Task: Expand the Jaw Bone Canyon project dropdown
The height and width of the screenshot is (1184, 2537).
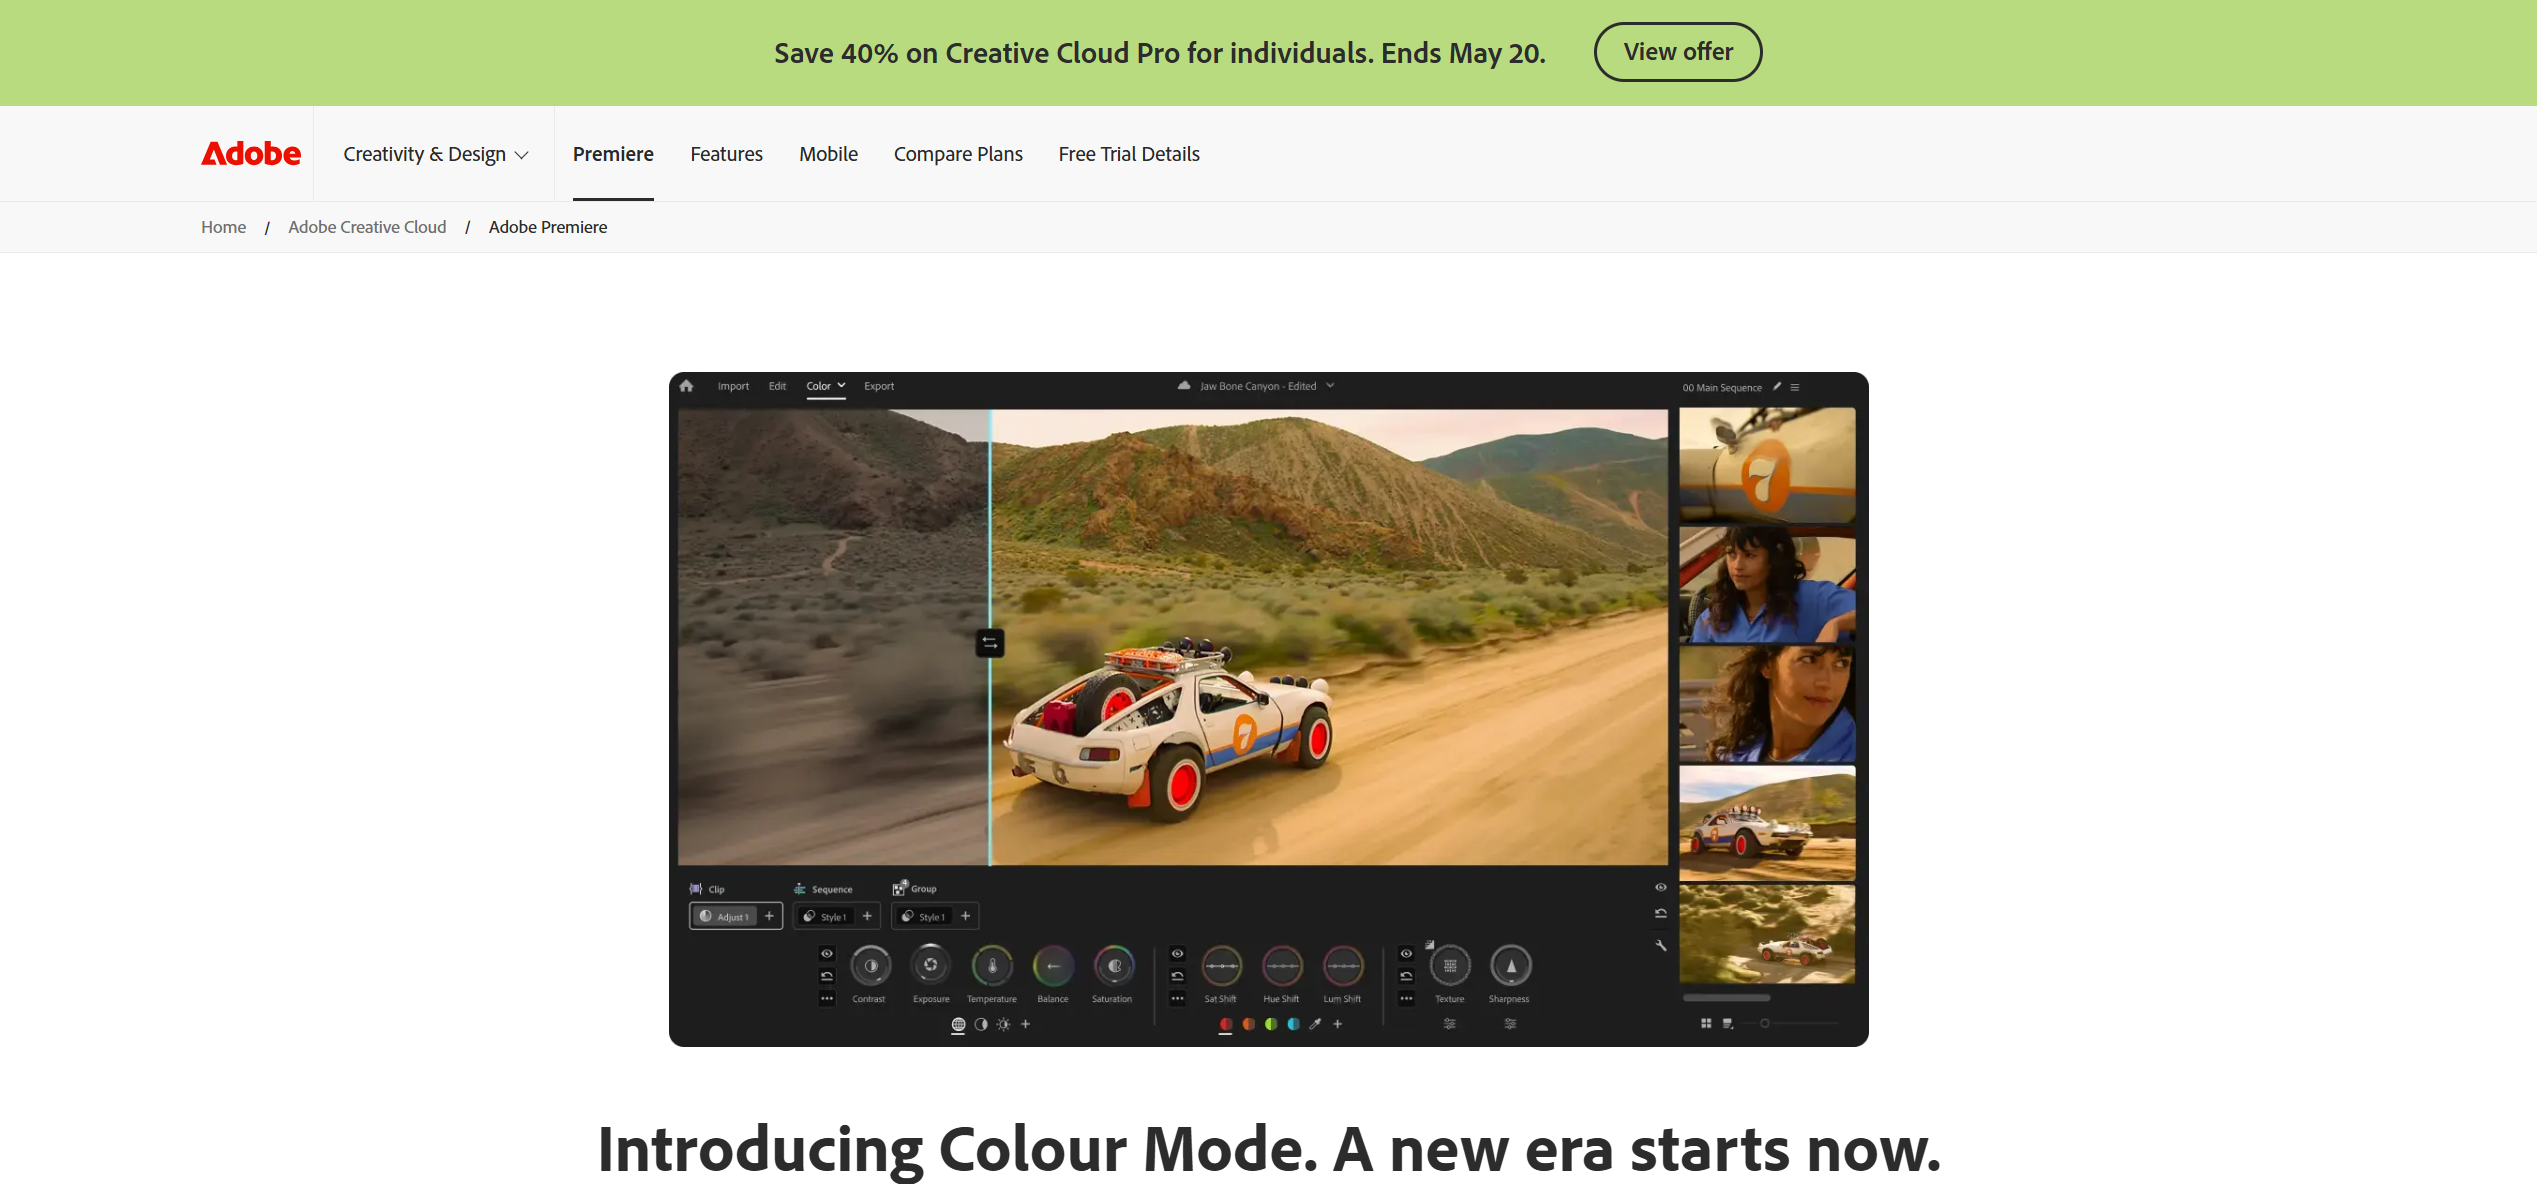Action: tap(1330, 385)
